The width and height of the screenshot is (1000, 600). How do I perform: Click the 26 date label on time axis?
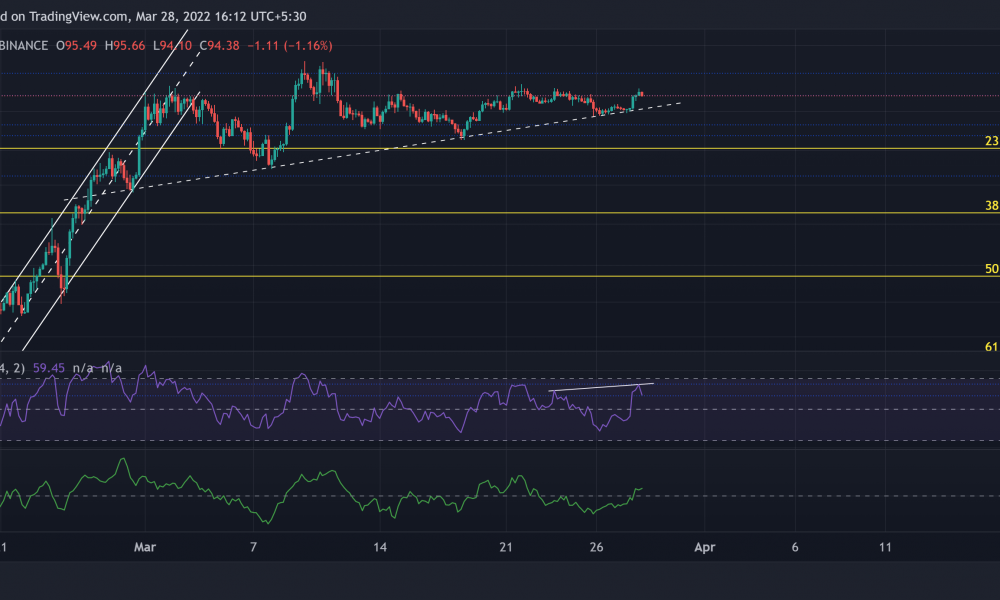pyautogui.click(x=596, y=547)
